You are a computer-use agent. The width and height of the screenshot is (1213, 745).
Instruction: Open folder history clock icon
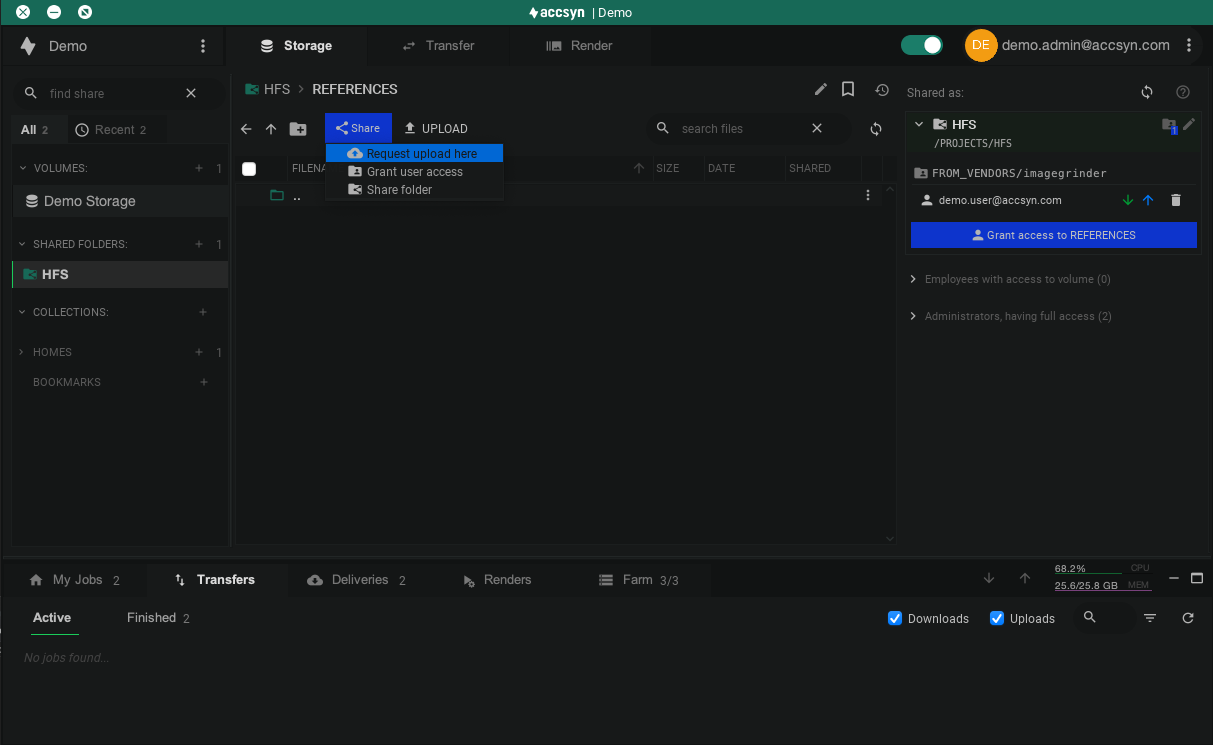(882, 90)
